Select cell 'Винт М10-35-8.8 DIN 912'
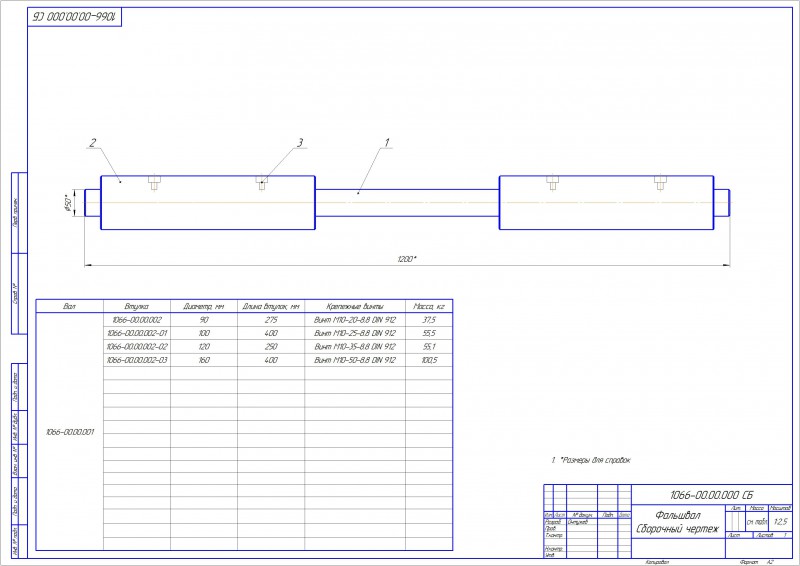Screen dimensions: 800x566 pos(355,346)
